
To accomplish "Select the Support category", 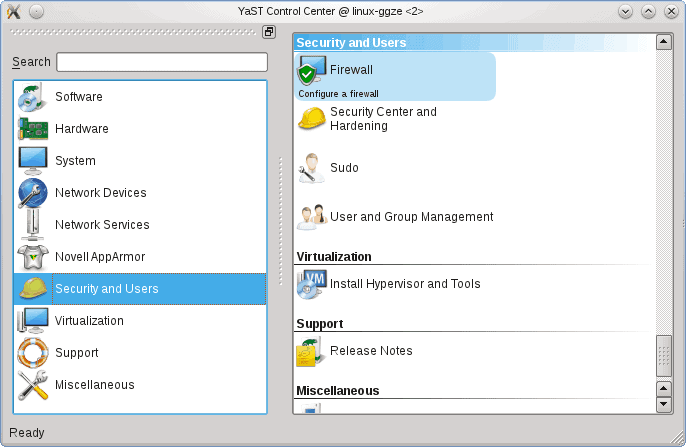I will (x=76, y=353).
